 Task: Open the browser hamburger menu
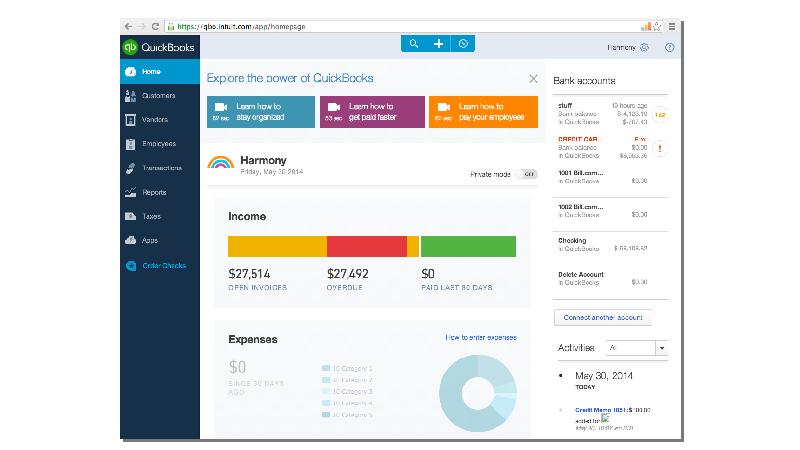click(673, 25)
